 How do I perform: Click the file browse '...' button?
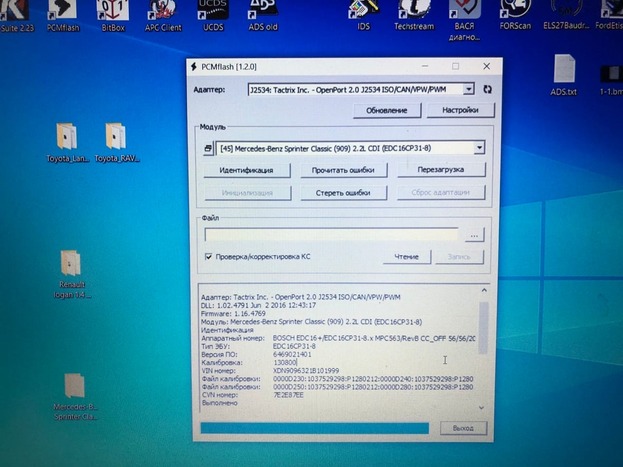point(474,234)
